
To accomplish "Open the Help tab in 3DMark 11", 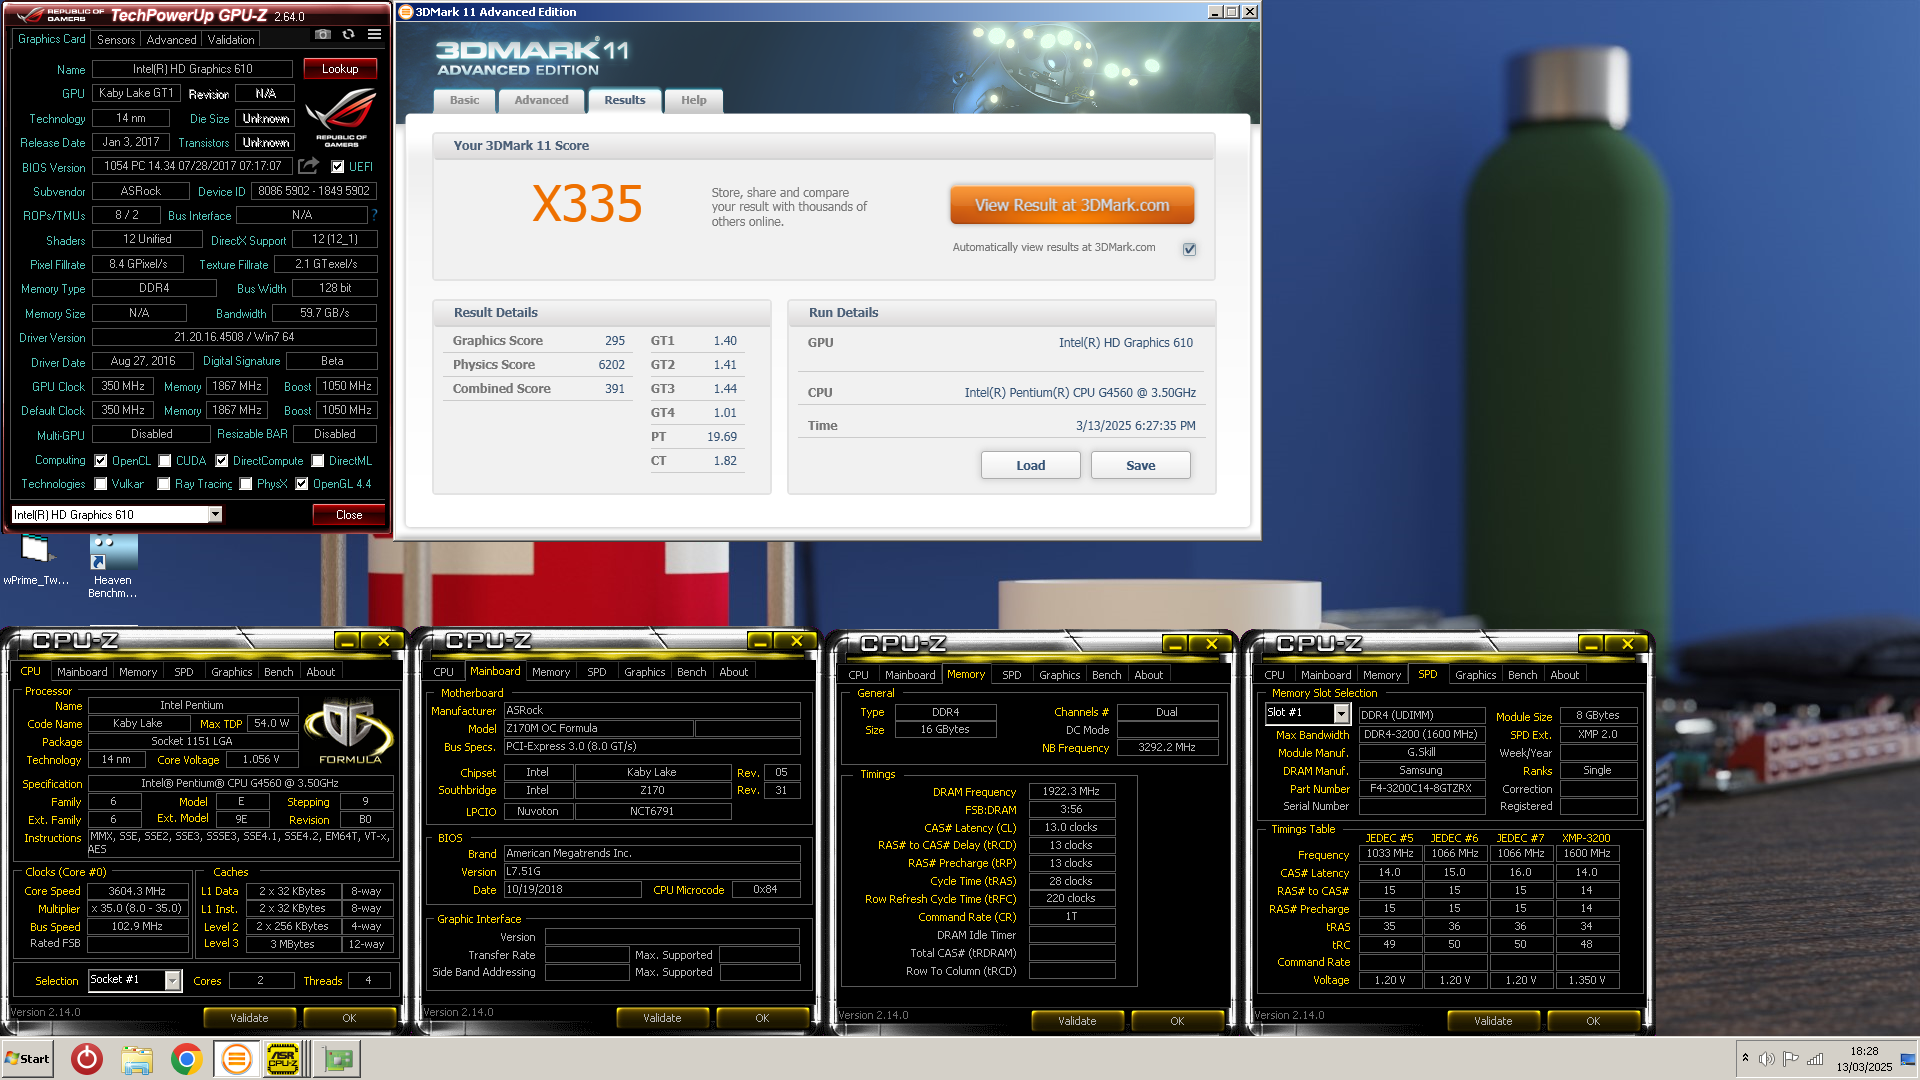I will (693, 100).
